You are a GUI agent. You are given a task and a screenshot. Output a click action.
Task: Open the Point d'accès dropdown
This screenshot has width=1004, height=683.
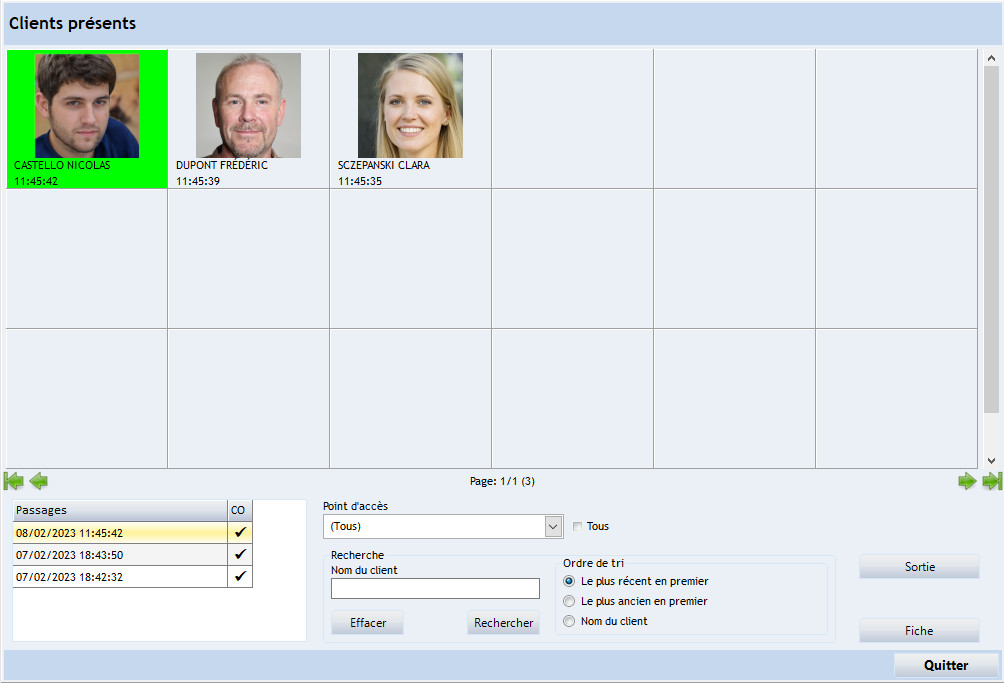[553, 526]
